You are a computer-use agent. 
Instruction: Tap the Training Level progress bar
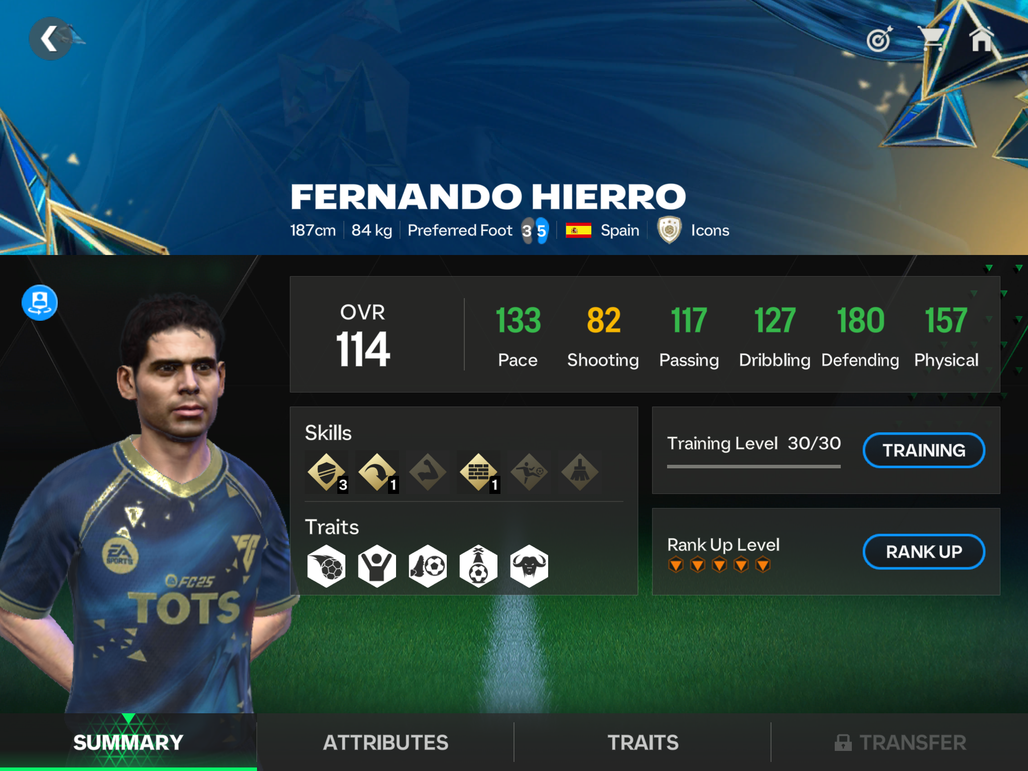(x=754, y=467)
